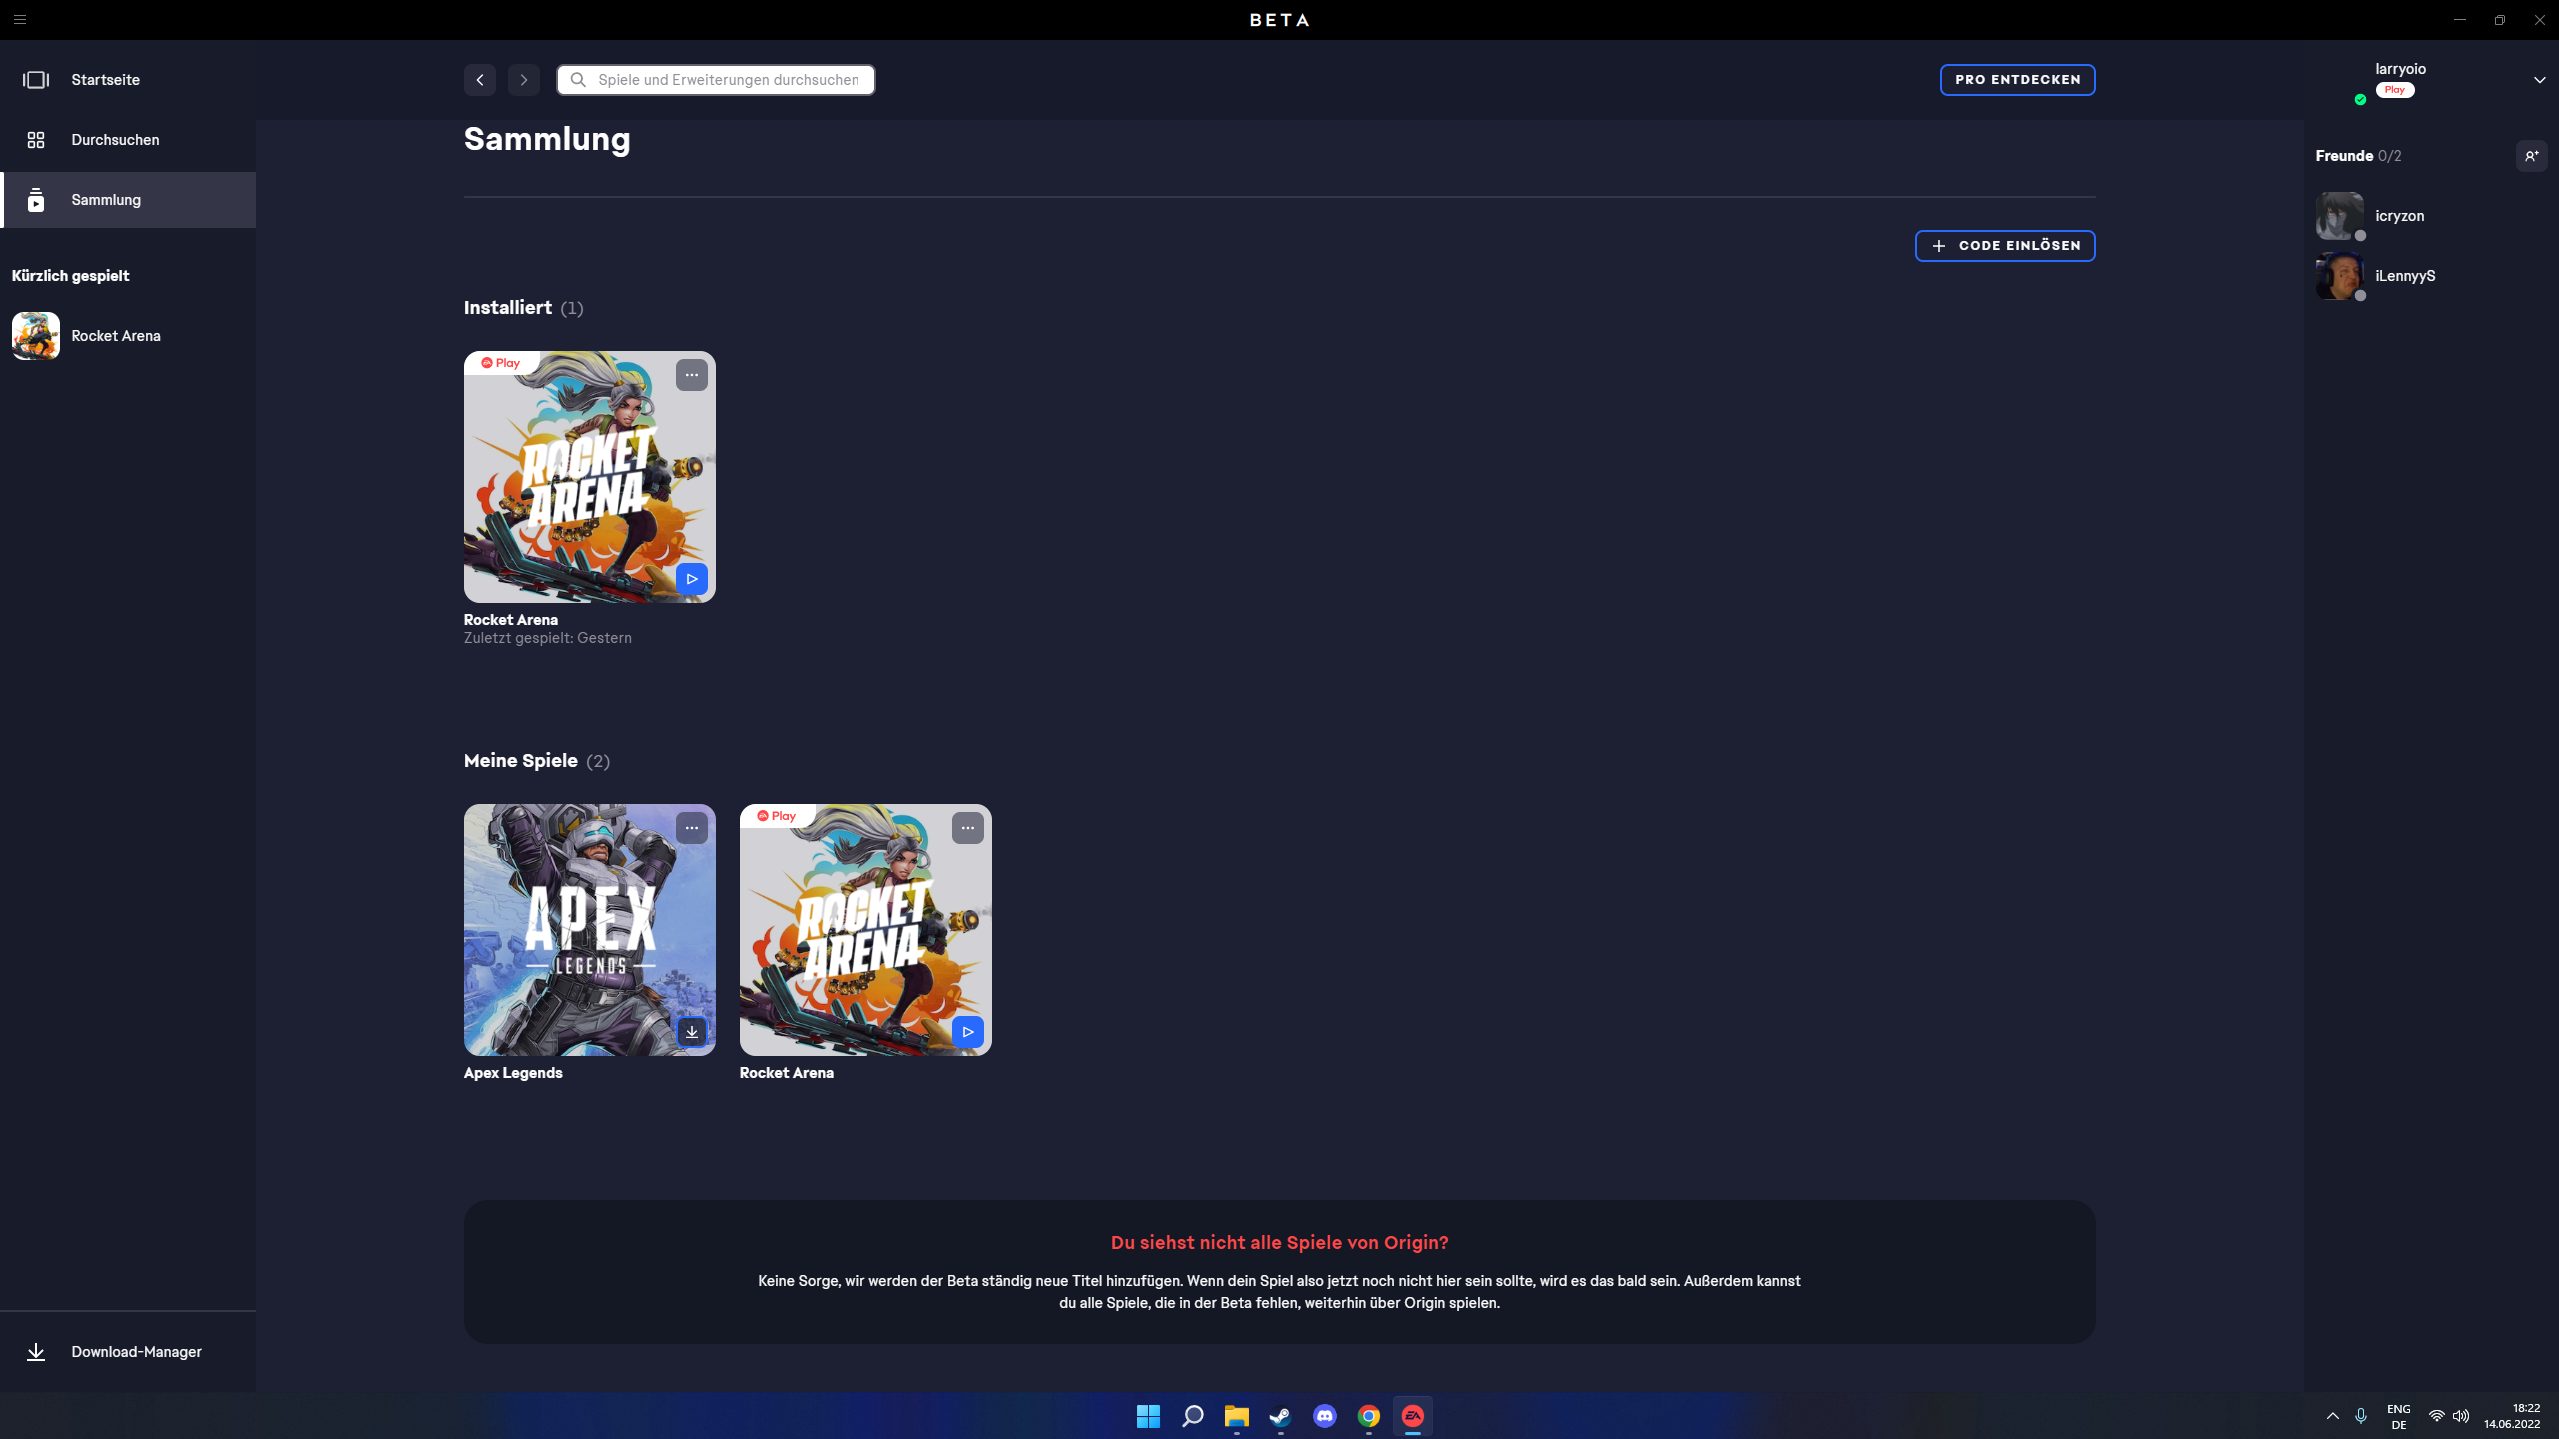Open Windows taskbar search
The image size is (2559, 1439).
click(1192, 1417)
